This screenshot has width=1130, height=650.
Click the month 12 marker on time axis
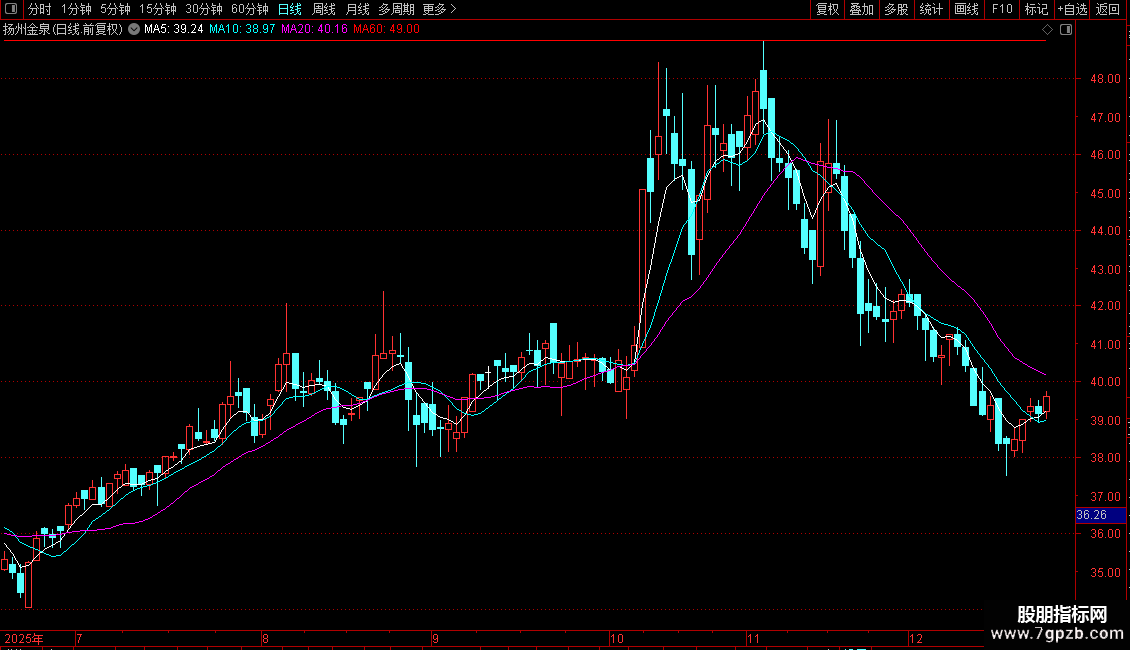(915, 639)
